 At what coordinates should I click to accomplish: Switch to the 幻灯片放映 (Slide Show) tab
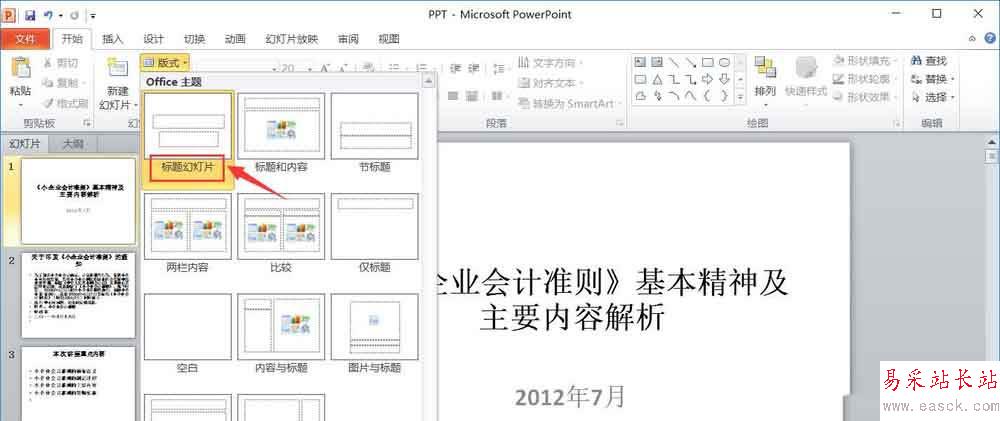coord(291,39)
